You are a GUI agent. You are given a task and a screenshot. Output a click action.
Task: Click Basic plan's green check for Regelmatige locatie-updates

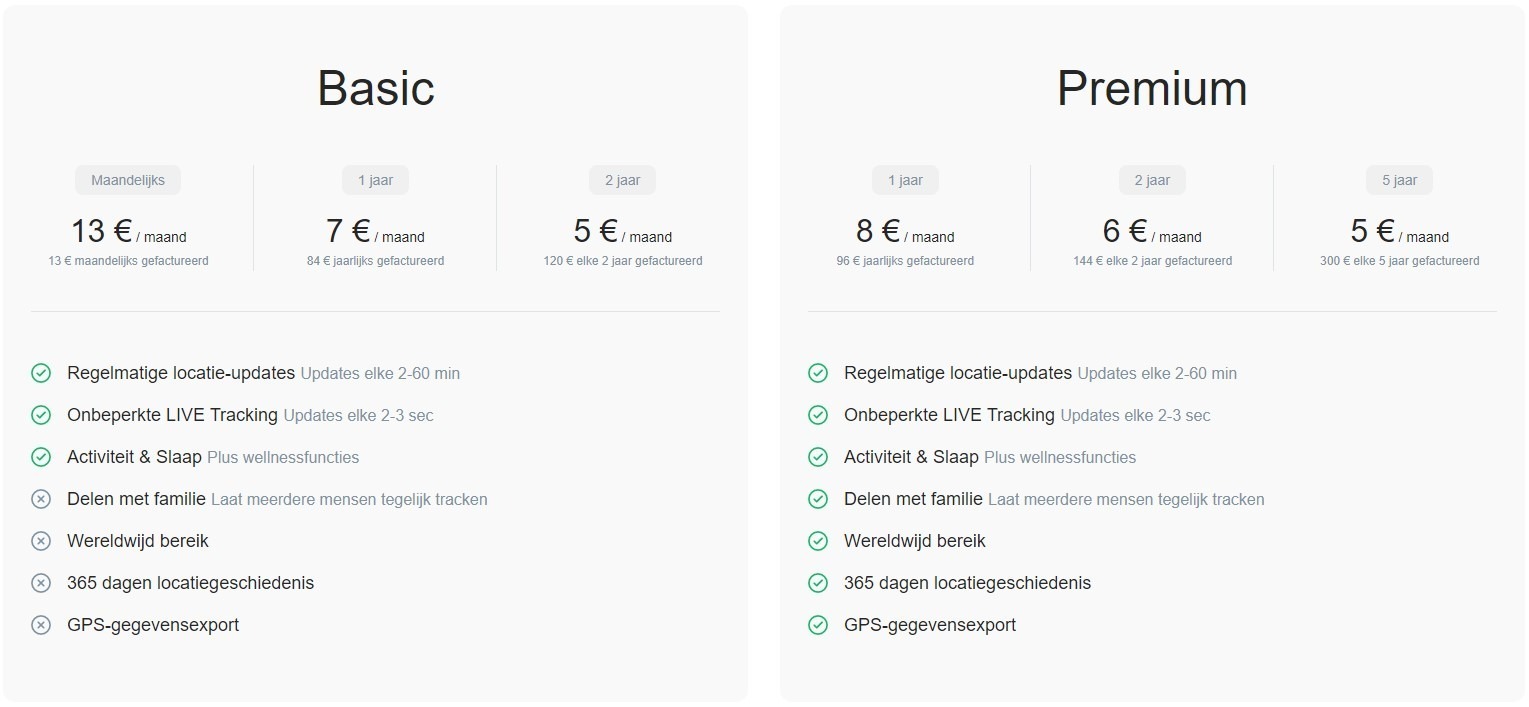pos(41,373)
